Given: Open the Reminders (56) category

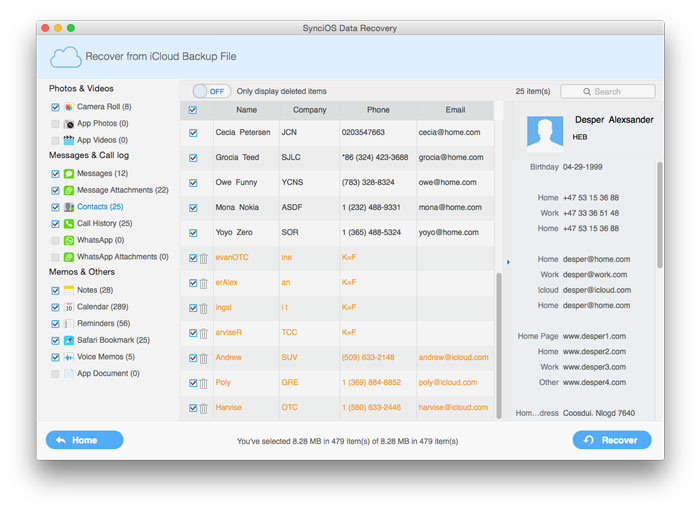Looking at the screenshot, I should point(104,323).
